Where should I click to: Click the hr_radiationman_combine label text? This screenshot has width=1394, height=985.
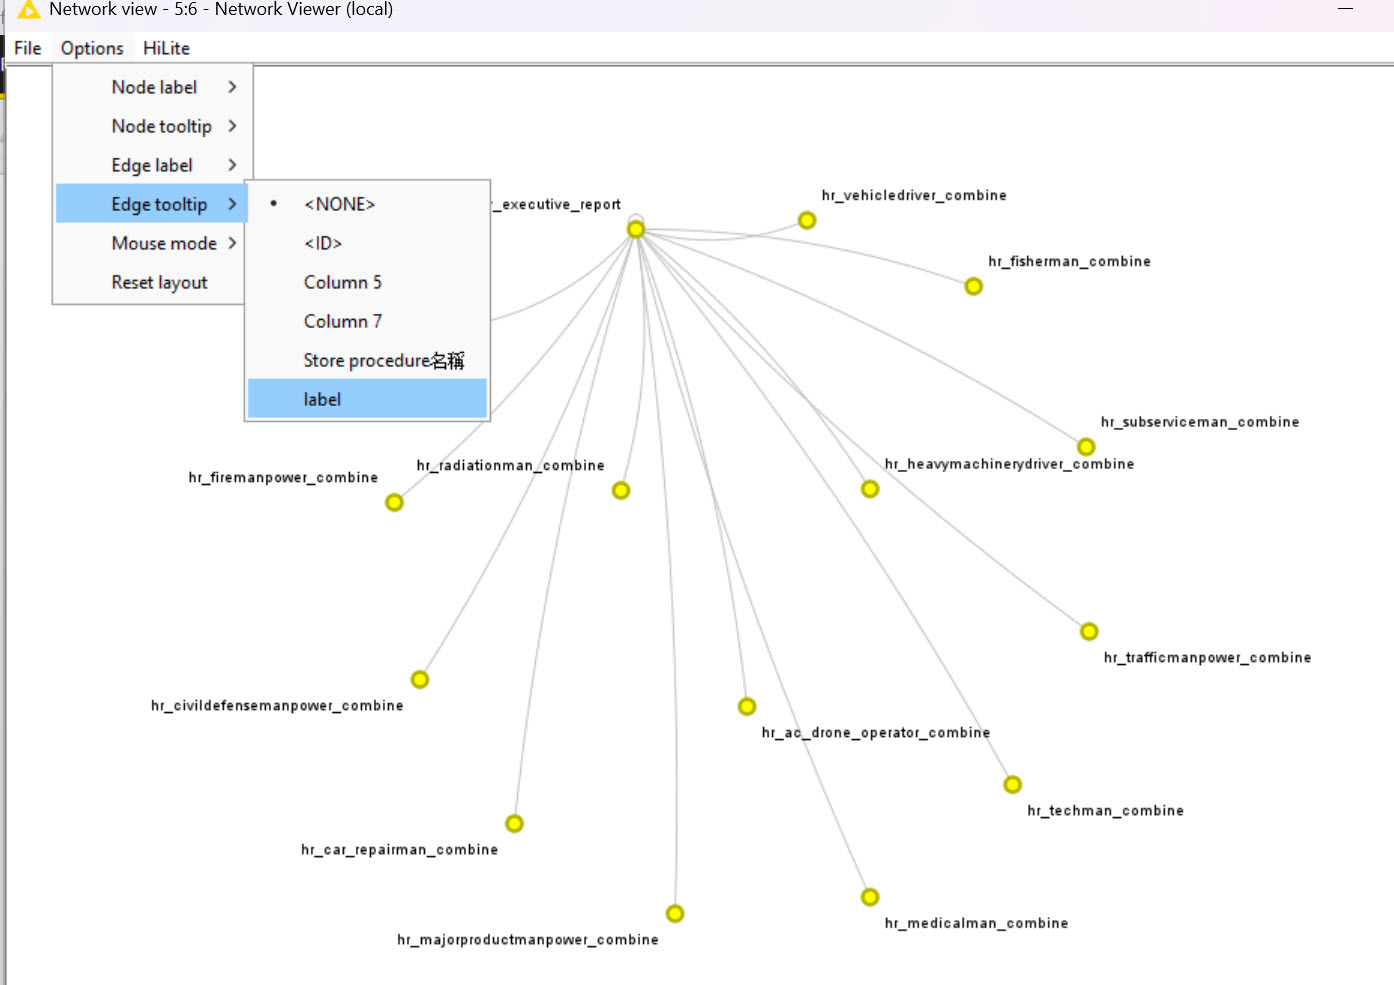[510, 465]
